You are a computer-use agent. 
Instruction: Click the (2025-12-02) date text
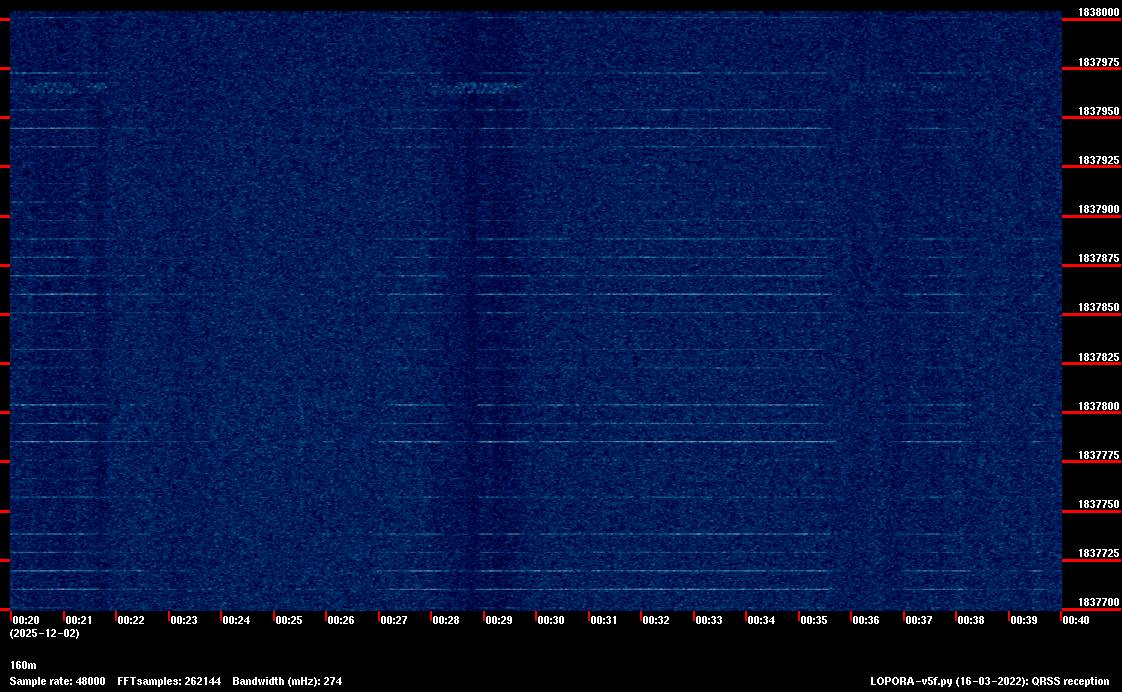coord(44,633)
